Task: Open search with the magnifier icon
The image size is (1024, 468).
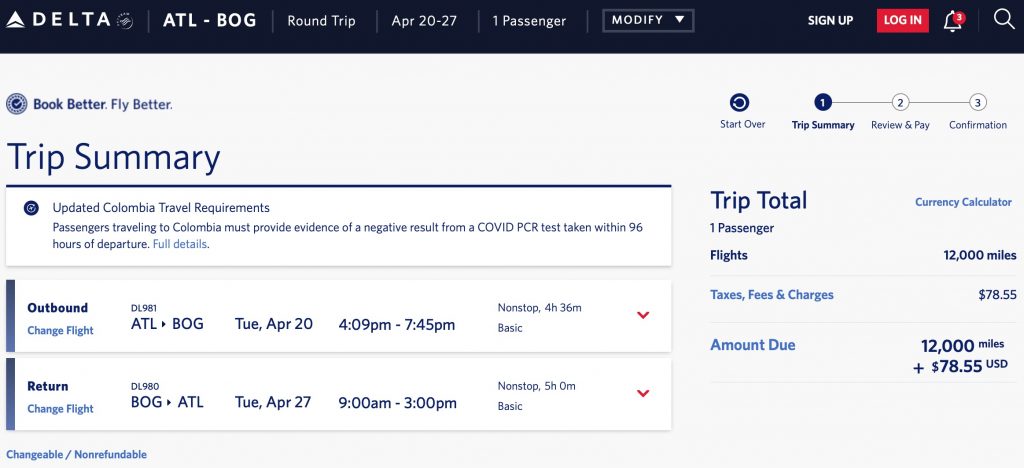Action: click(x=1003, y=19)
